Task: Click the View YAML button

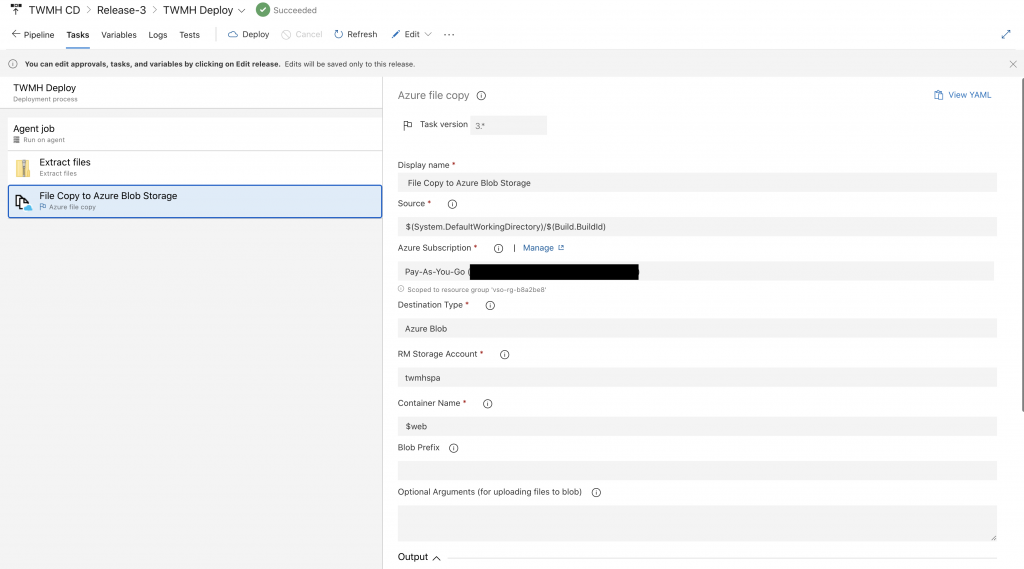Action: [x=962, y=95]
